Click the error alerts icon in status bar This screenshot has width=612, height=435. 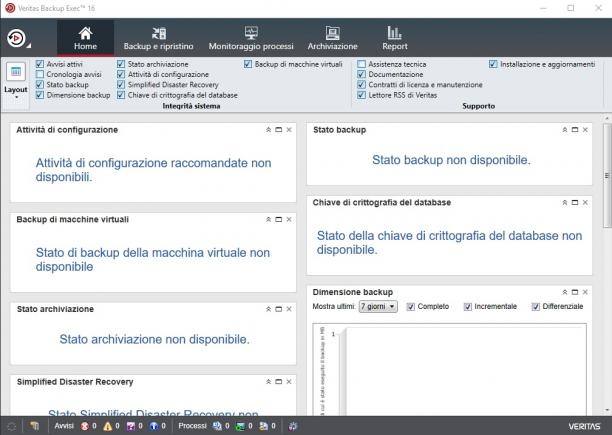pos(85,426)
